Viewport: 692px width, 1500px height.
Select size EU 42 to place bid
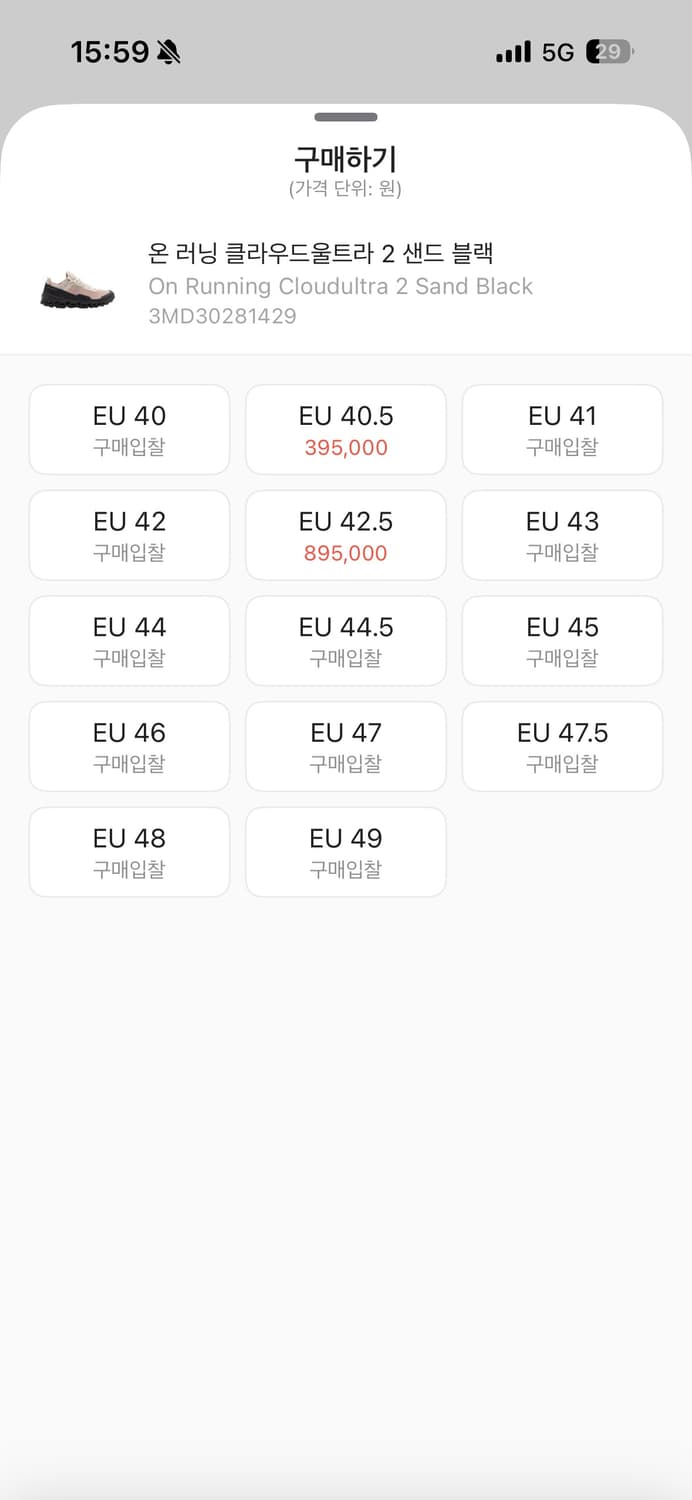click(129, 535)
